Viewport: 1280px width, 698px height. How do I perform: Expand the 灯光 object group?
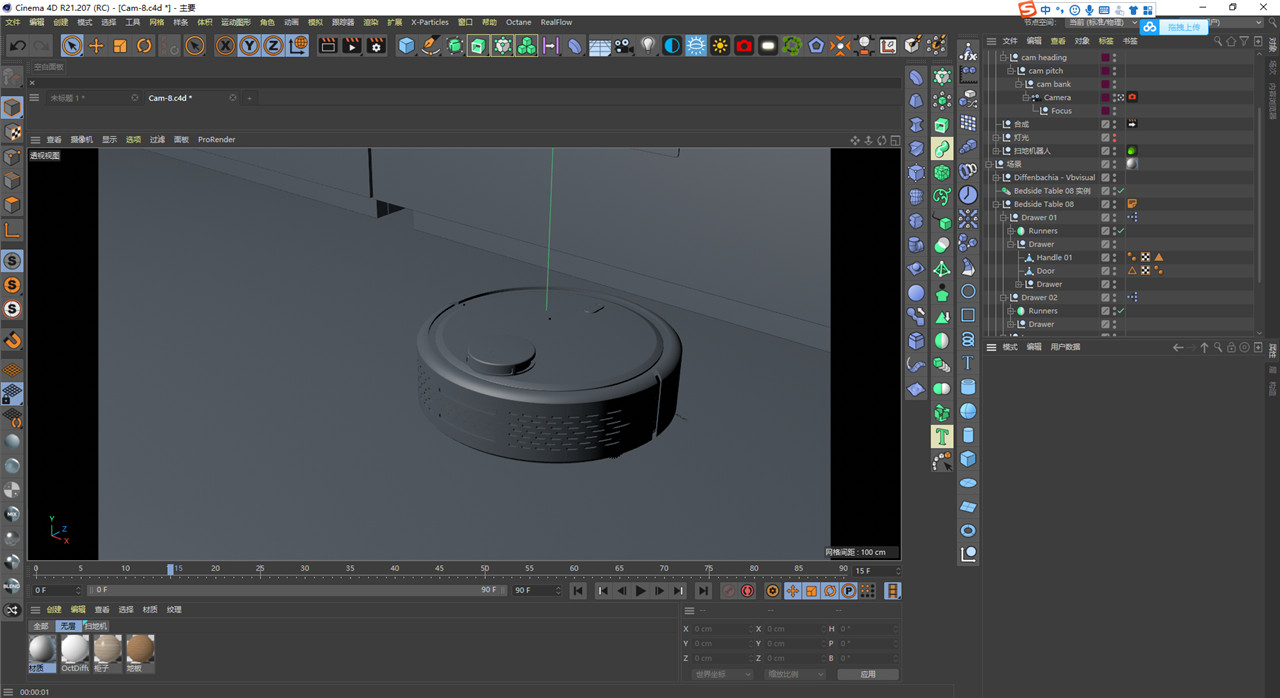[x=996, y=138]
